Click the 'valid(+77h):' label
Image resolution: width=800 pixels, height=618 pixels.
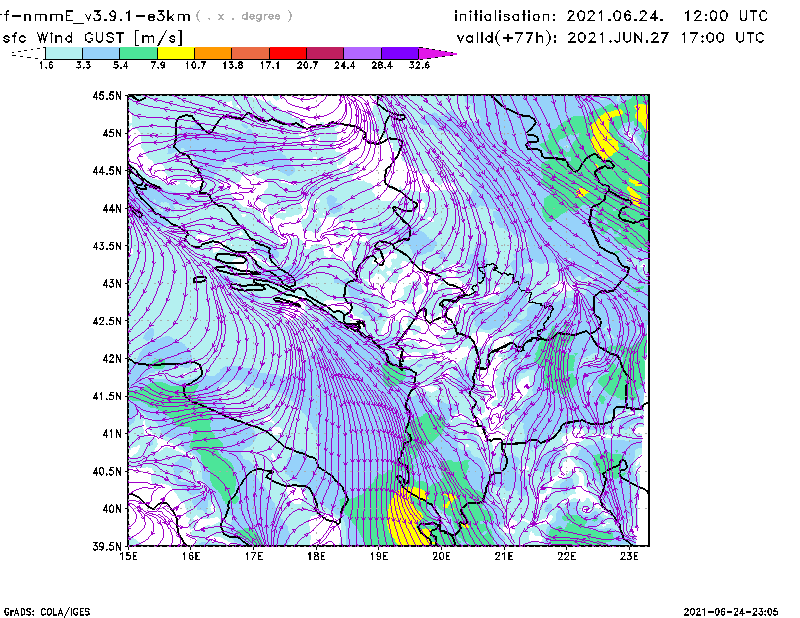pyautogui.click(x=507, y=38)
